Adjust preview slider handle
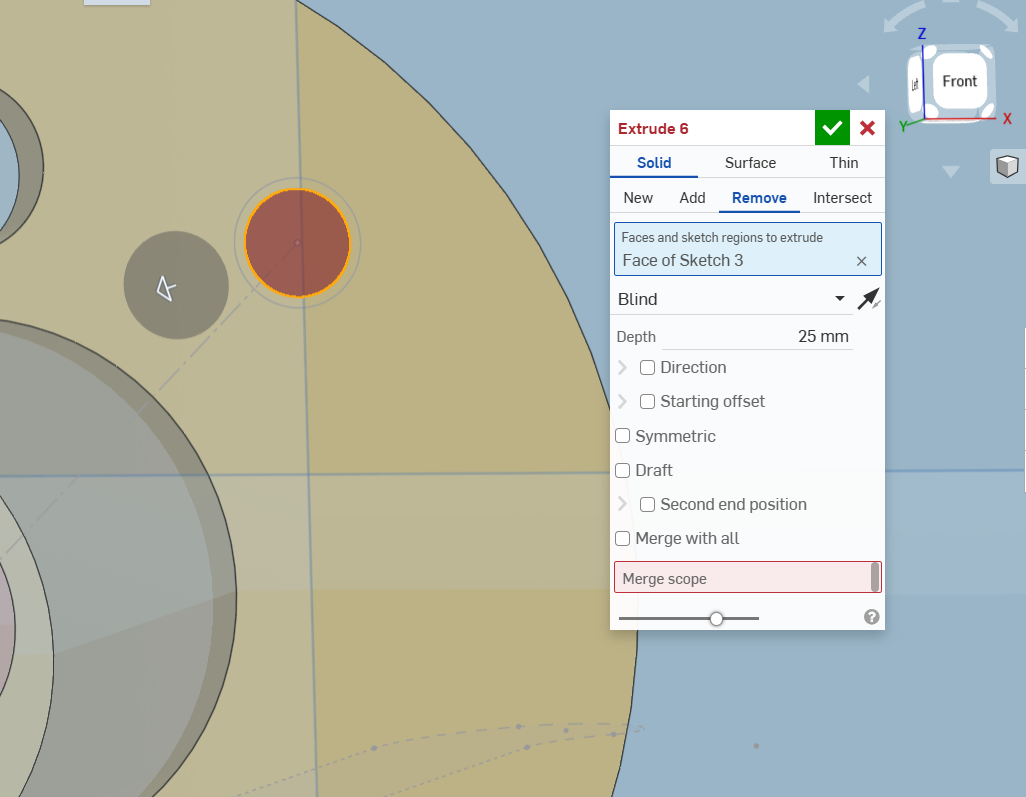Viewport: 1026px width, 797px height. pyautogui.click(x=716, y=618)
